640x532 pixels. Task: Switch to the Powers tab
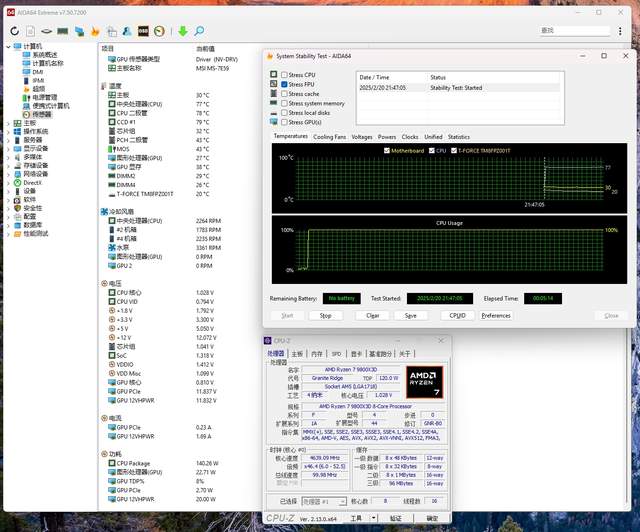[x=387, y=137]
